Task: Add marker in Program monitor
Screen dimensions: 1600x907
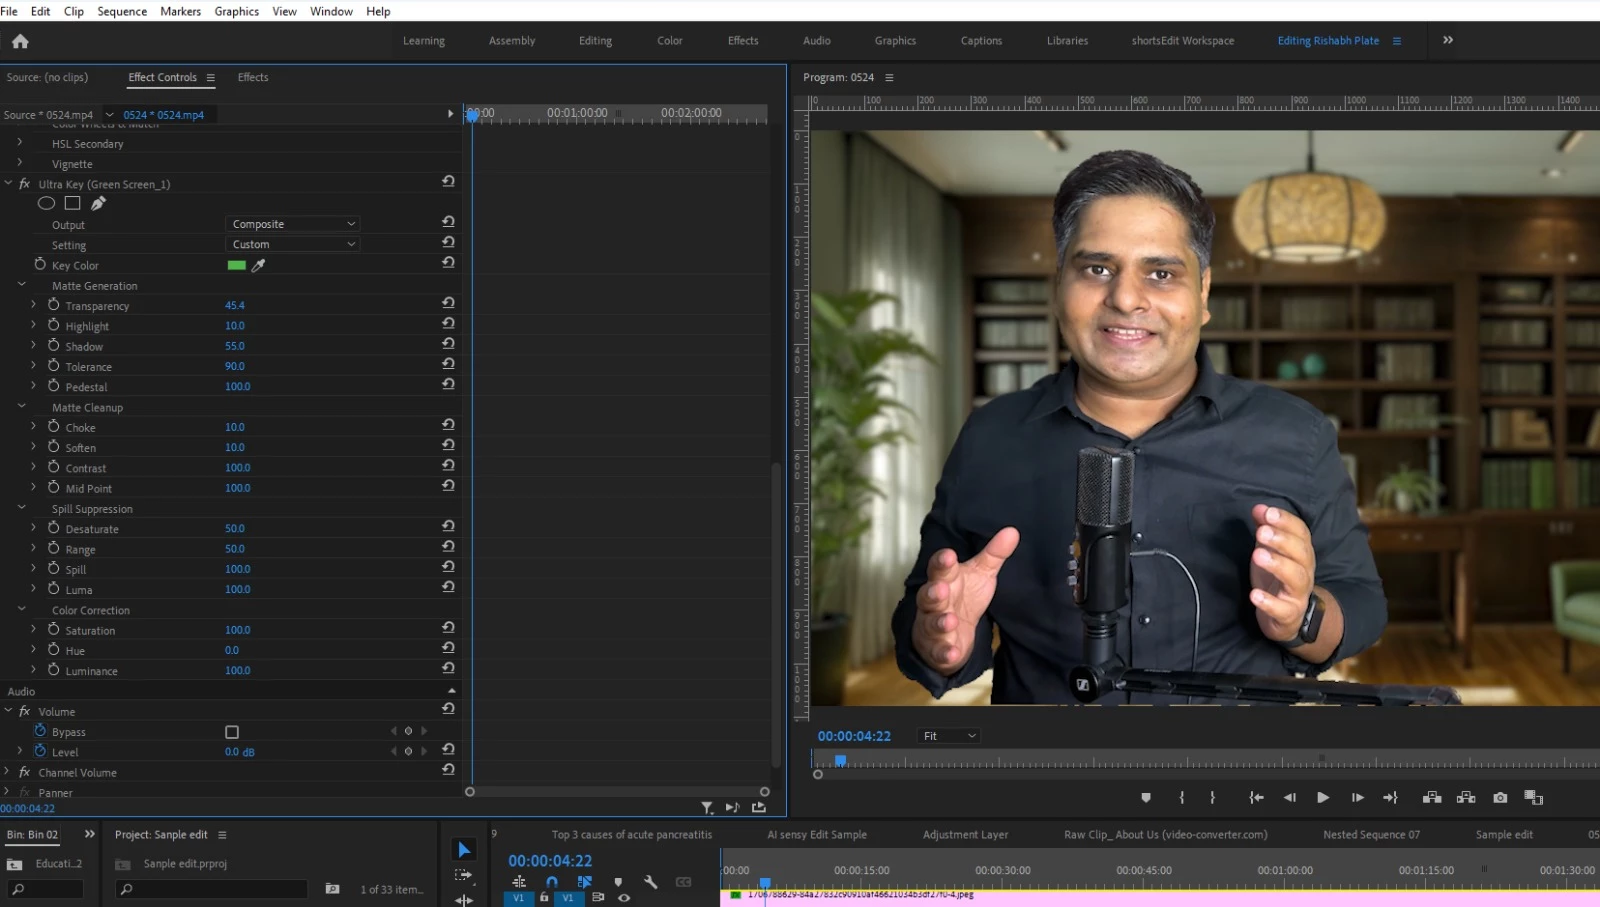Action: point(1146,798)
